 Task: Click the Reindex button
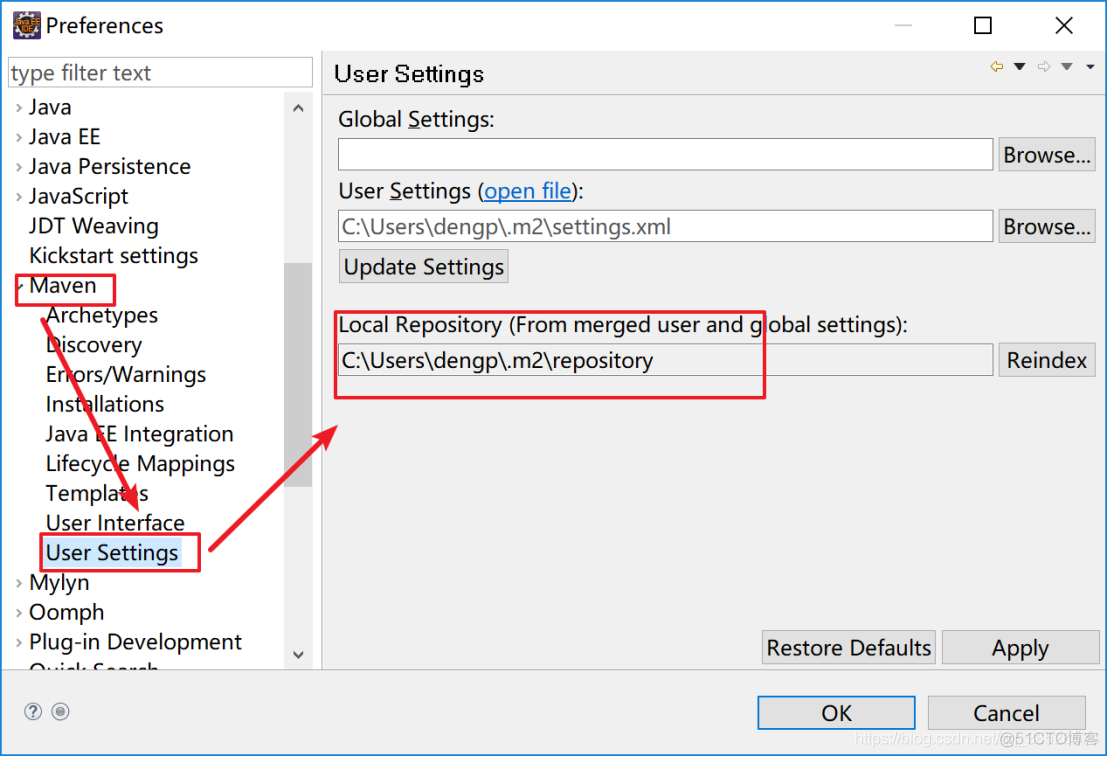point(1046,360)
